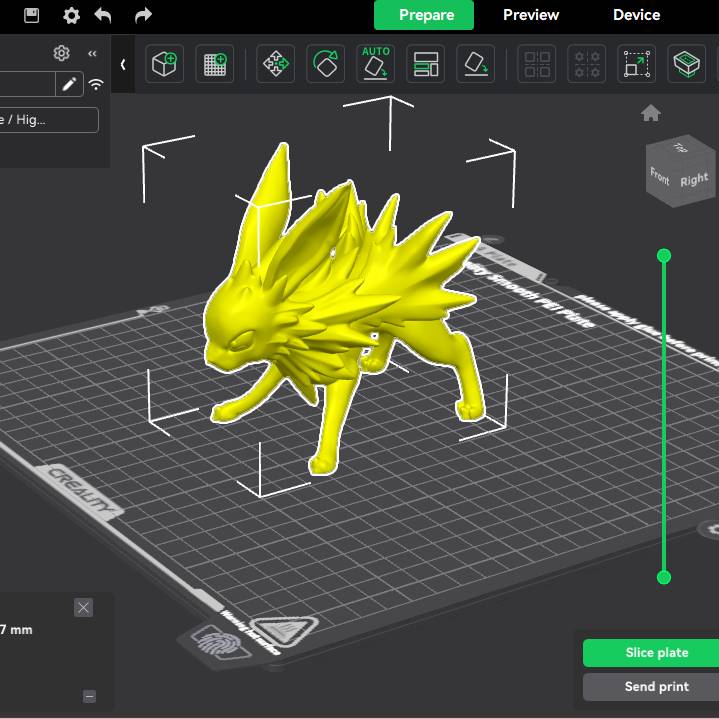Select the Scale tool icon
The width and height of the screenshot is (719, 719).
(x=636, y=64)
